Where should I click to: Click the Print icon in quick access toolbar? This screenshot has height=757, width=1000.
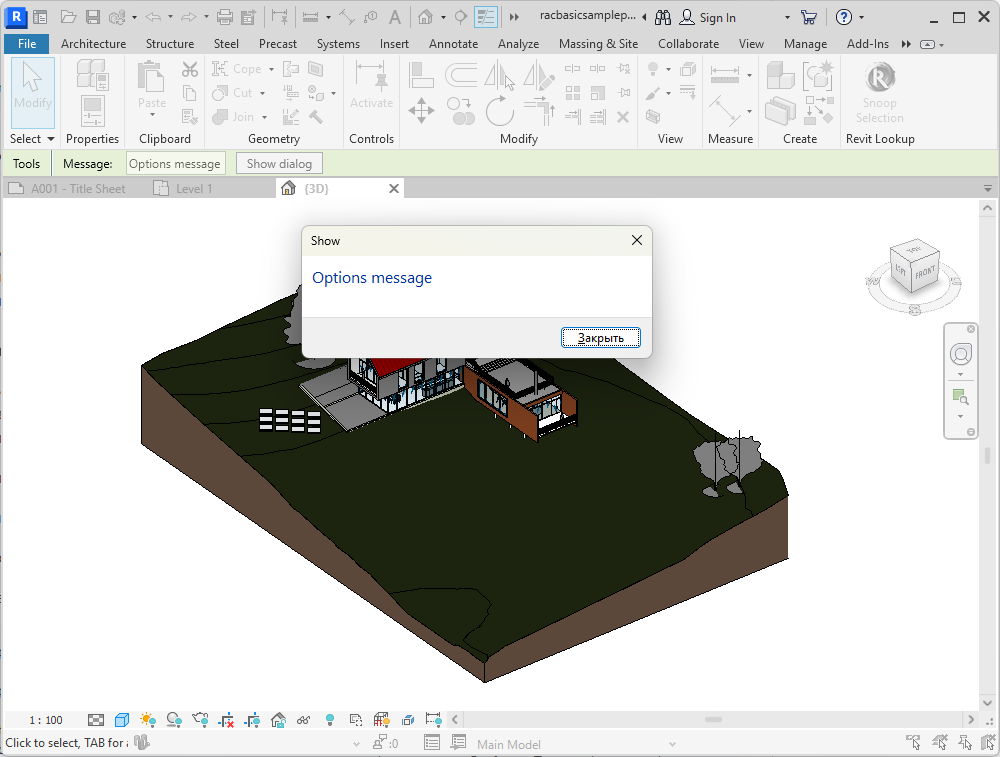[x=225, y=17]
